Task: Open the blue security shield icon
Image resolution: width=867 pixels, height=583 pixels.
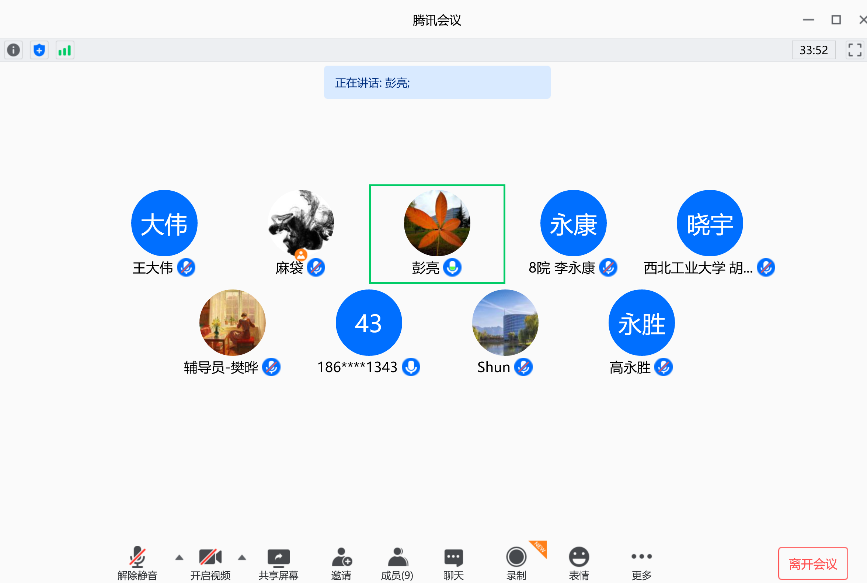Action: point(39,49)
